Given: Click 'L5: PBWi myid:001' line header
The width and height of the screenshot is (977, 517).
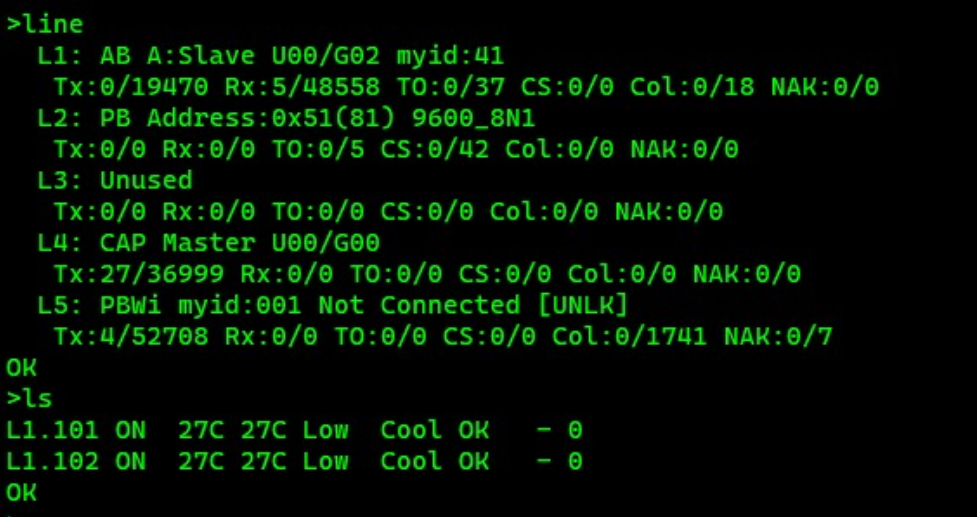Looking at the screenshot, I should click(x=169, y=305).
